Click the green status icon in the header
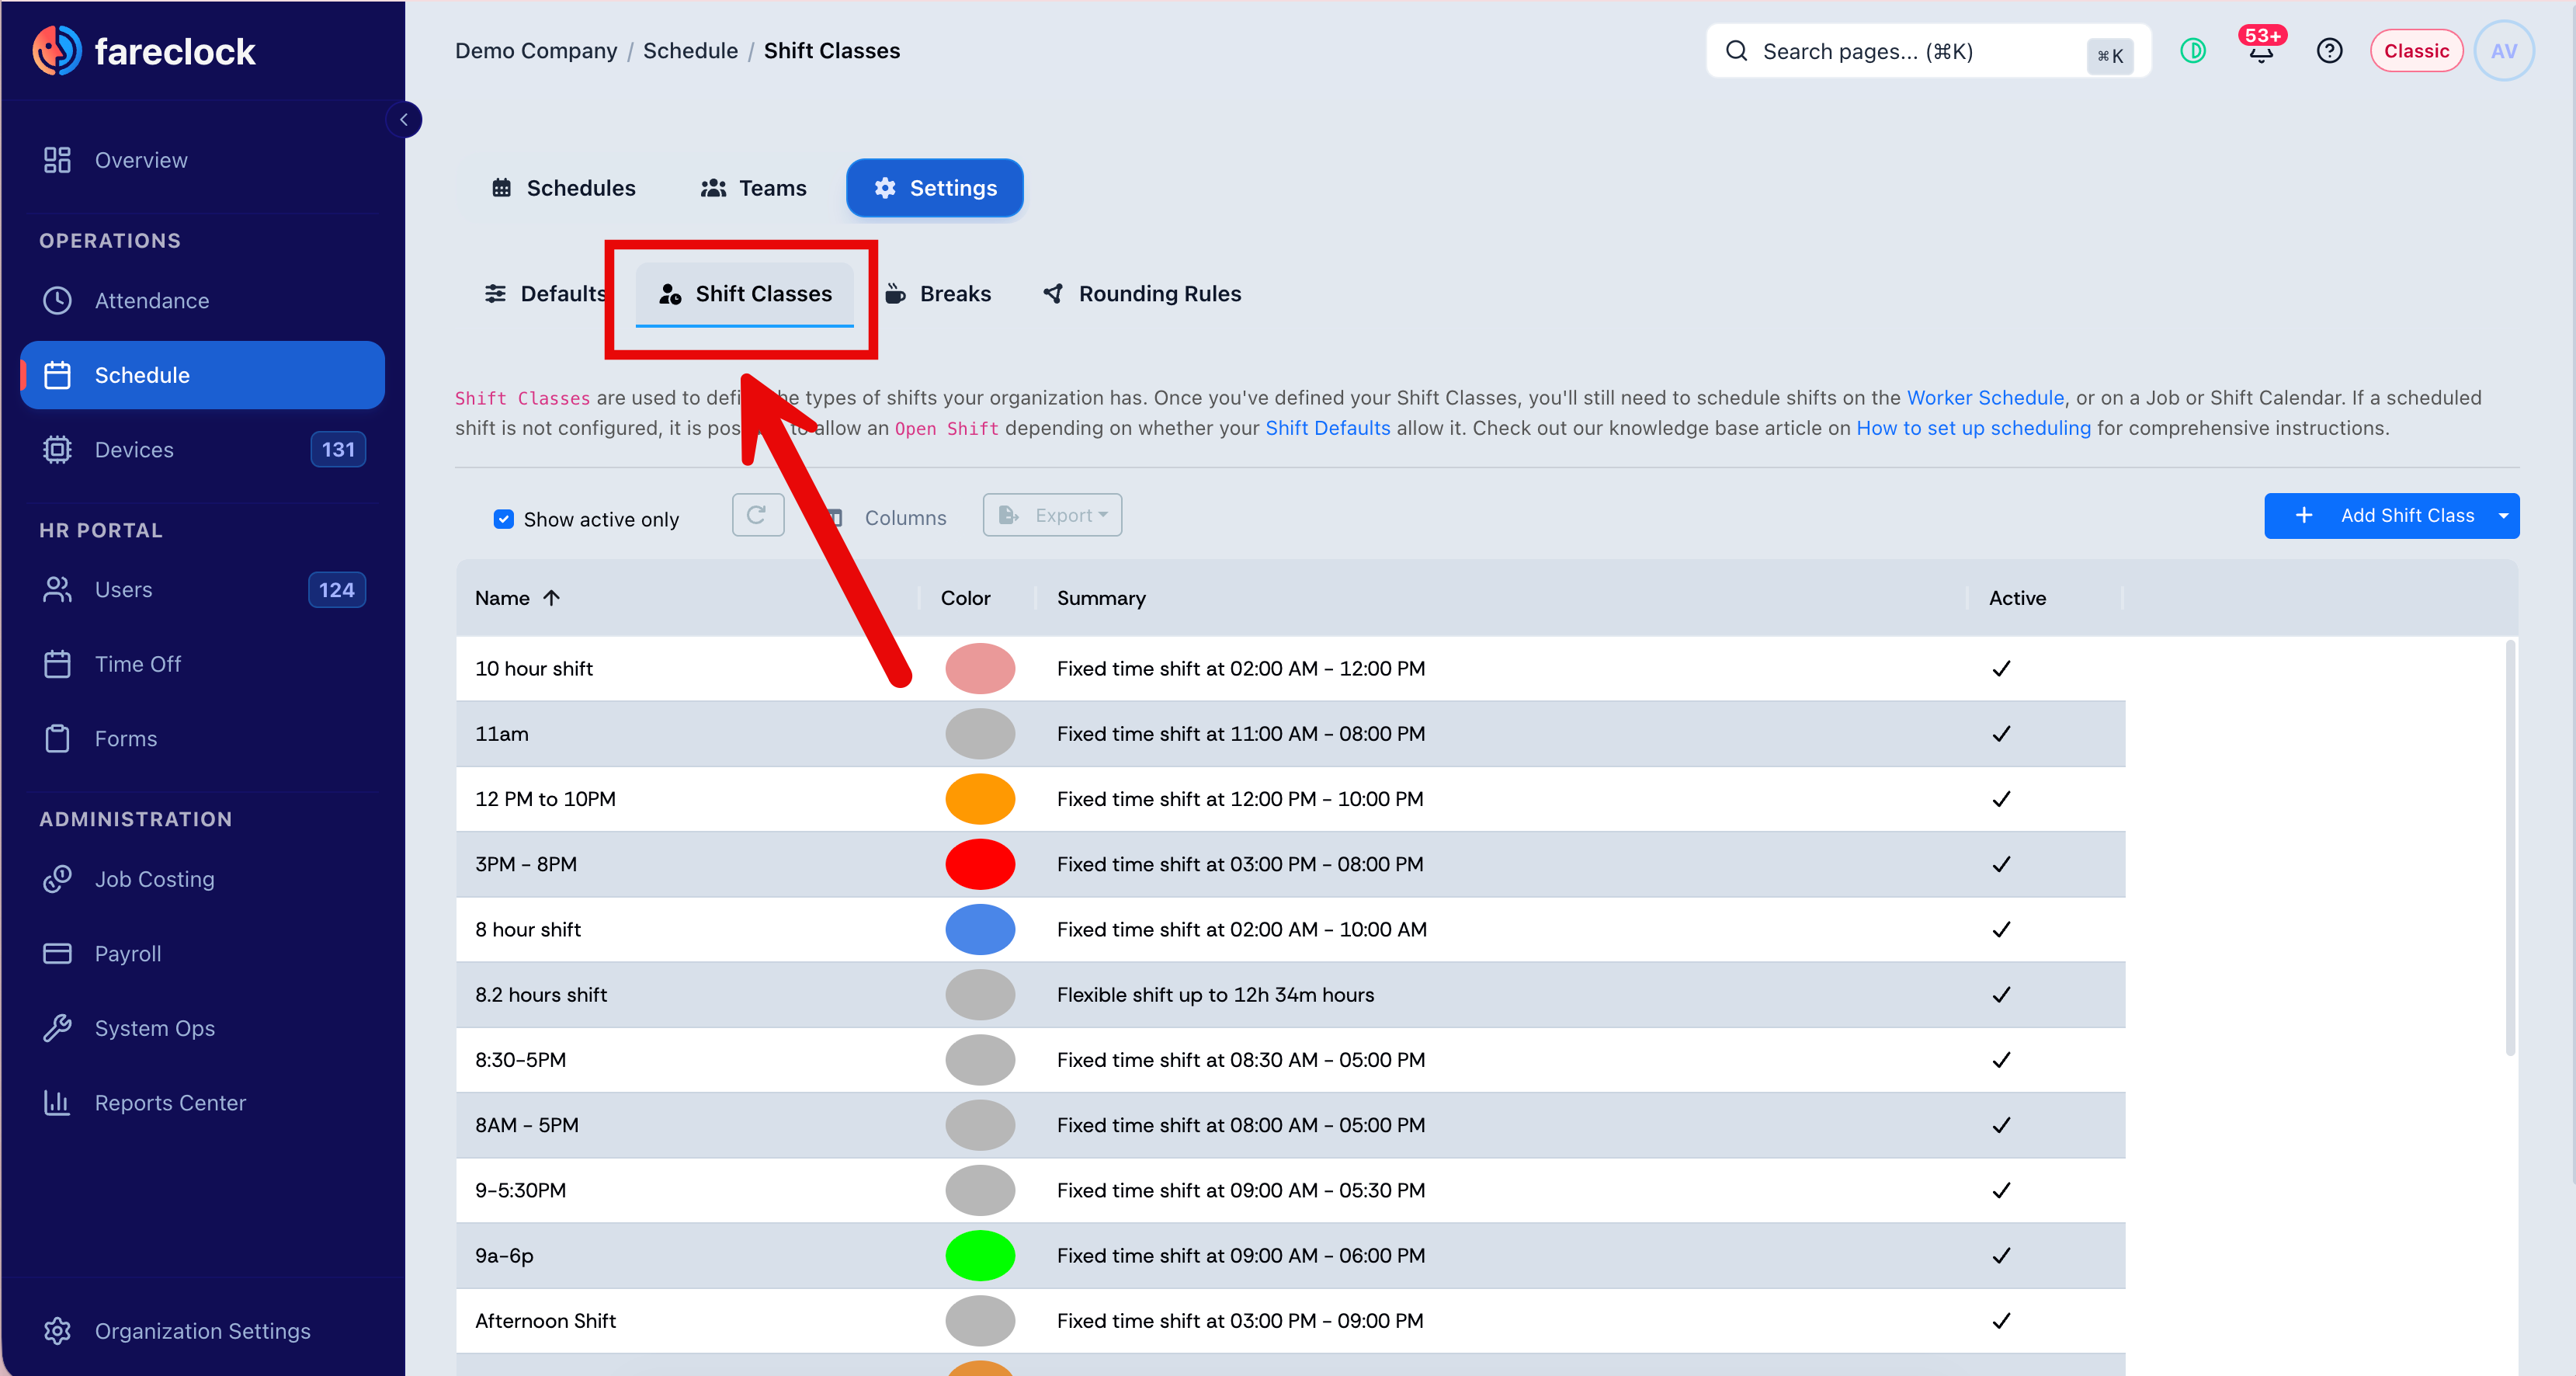The width and height of the screenshot is (2576, 1376). pos(2192,51)
